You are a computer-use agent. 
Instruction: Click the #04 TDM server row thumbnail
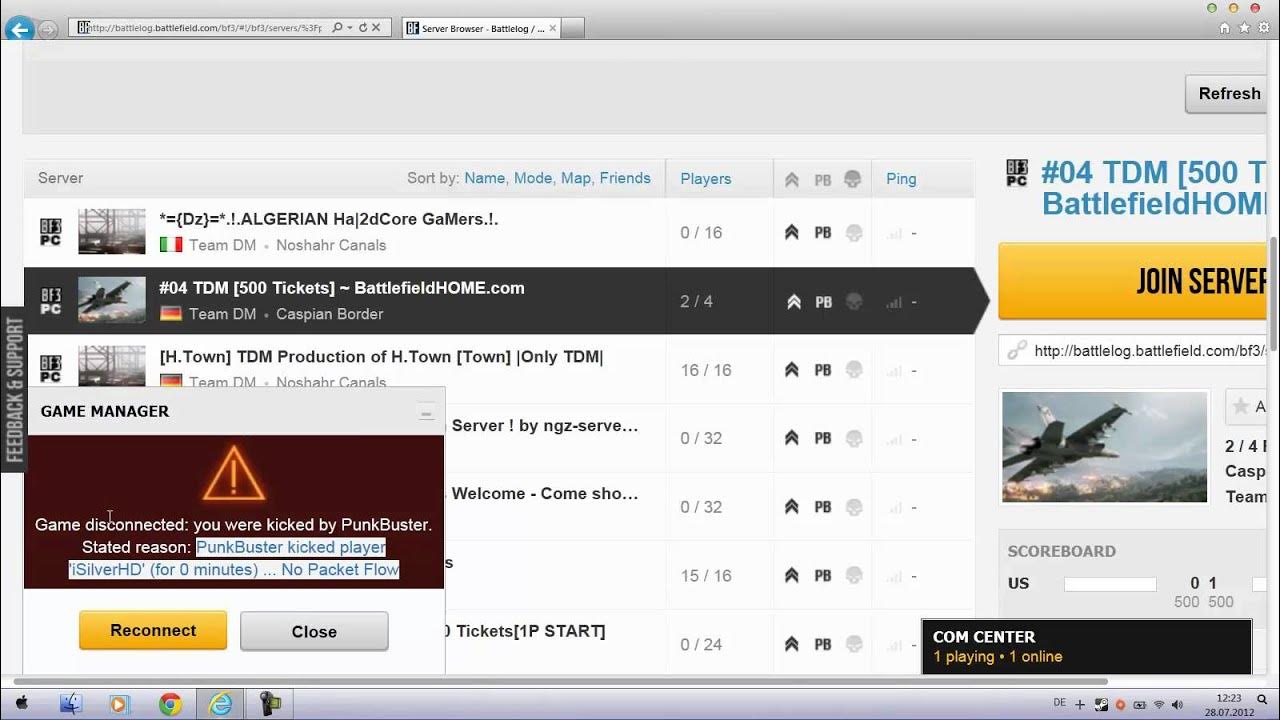pyautogui.click(x=112, y=300)
